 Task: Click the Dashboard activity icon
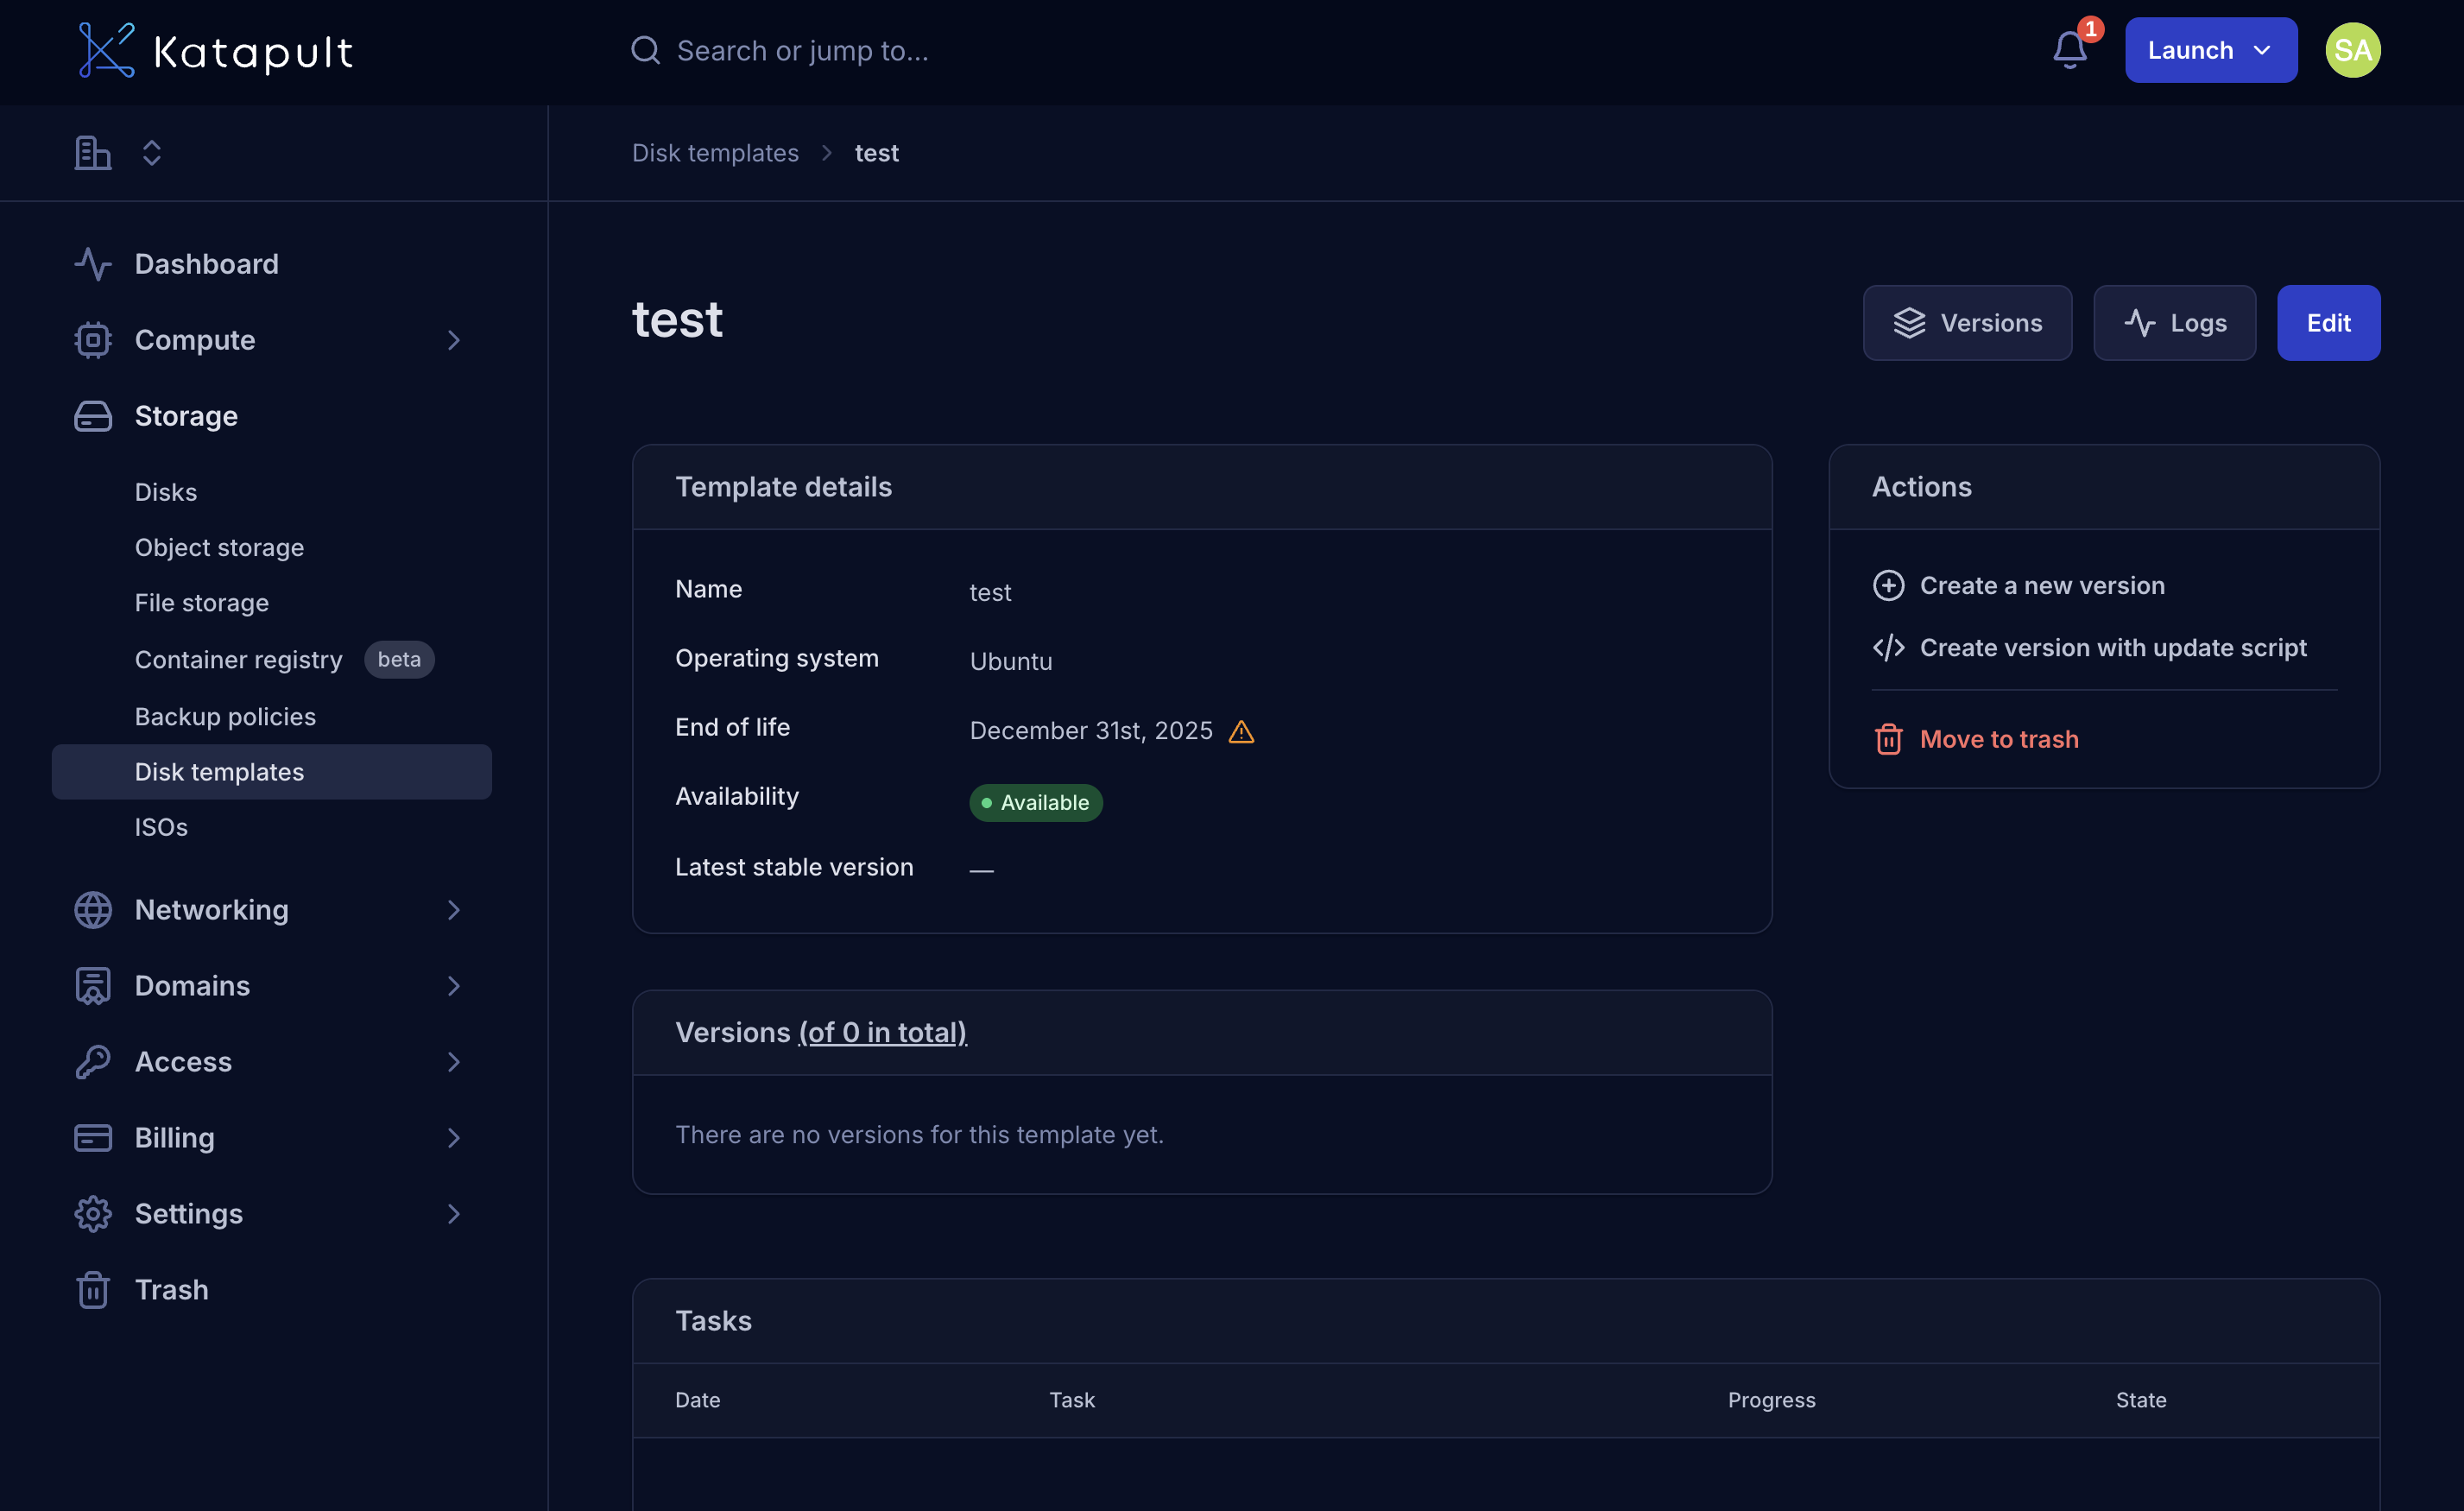92,264
